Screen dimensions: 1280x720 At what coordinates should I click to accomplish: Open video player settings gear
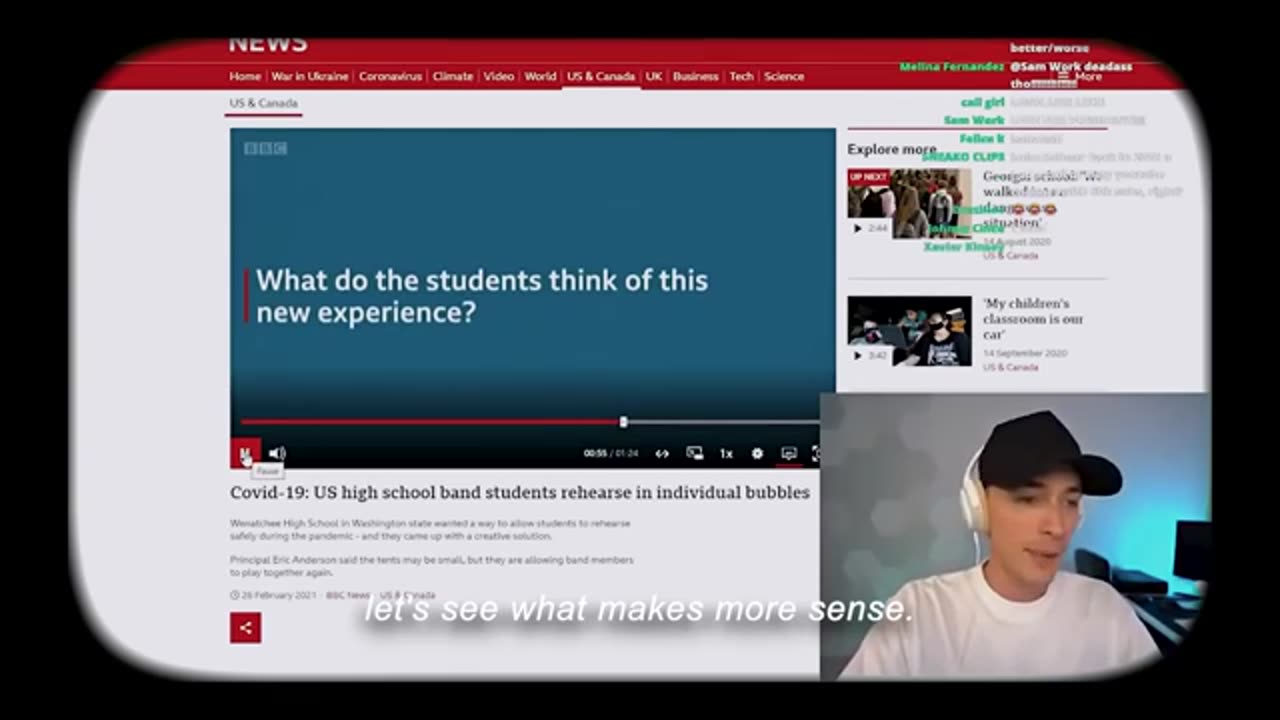pos(757,454)
